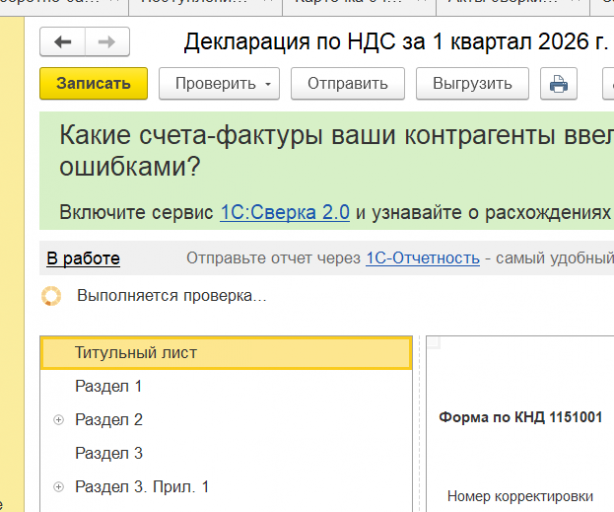
Task: Export the declaration with Выгрузить
Action: [x=472, y=83]
